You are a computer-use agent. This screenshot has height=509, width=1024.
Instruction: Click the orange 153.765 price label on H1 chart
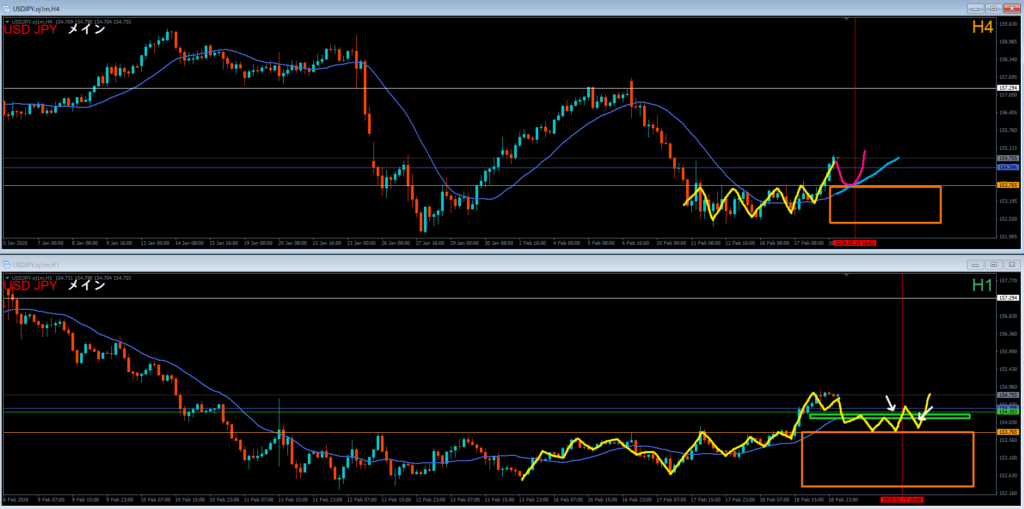1008,432
